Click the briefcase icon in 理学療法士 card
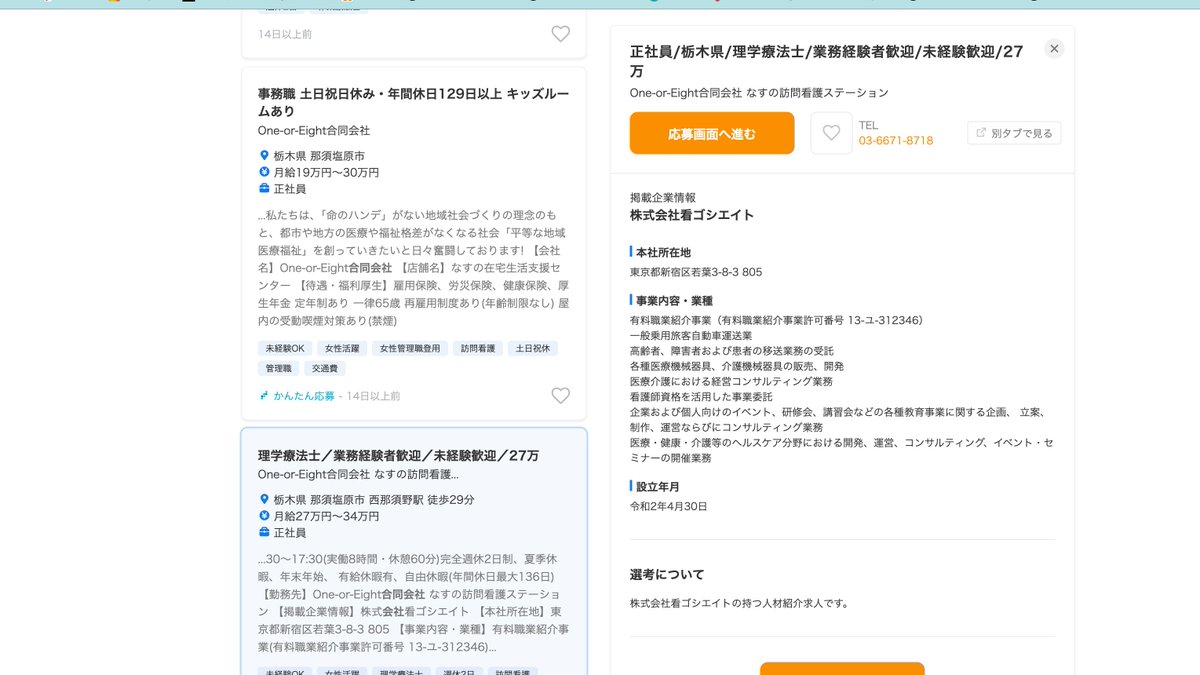Image resolution: width=1200 pixels, height=675 pixels. 265,532
